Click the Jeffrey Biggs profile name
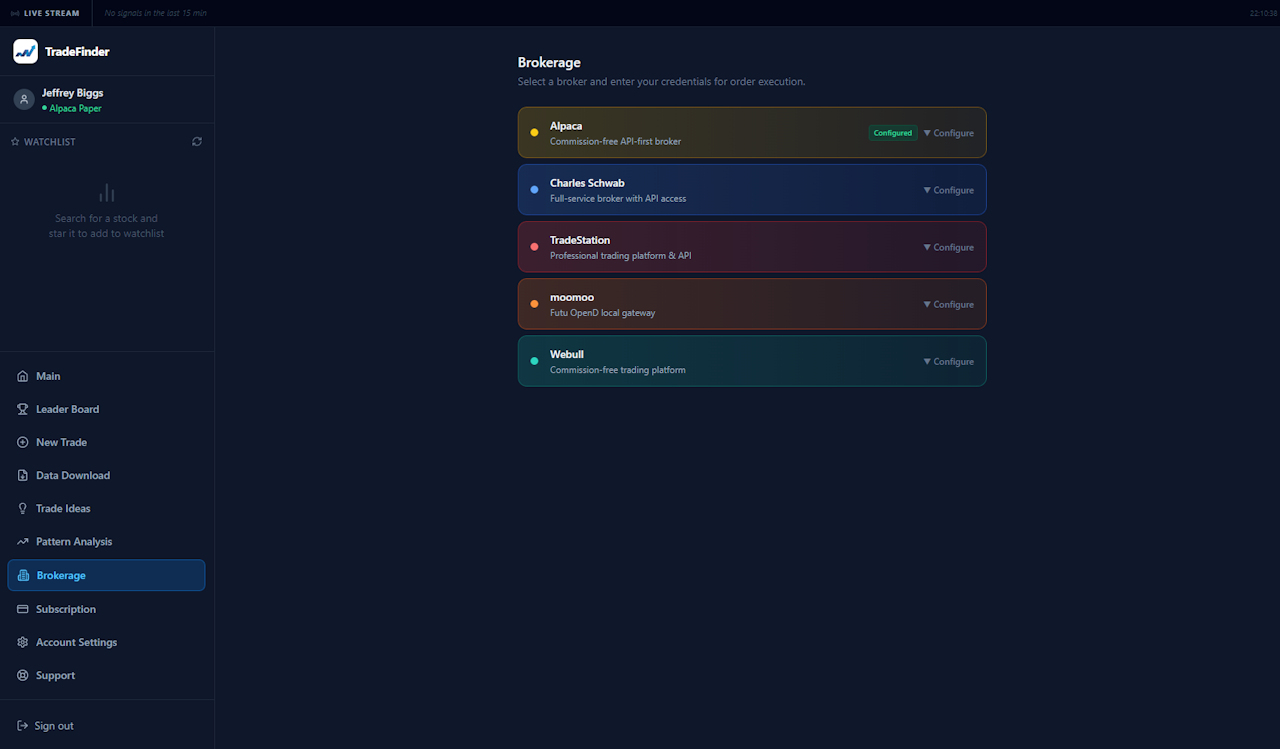Viewport: 1280px width, 749px height. [72, 93]
